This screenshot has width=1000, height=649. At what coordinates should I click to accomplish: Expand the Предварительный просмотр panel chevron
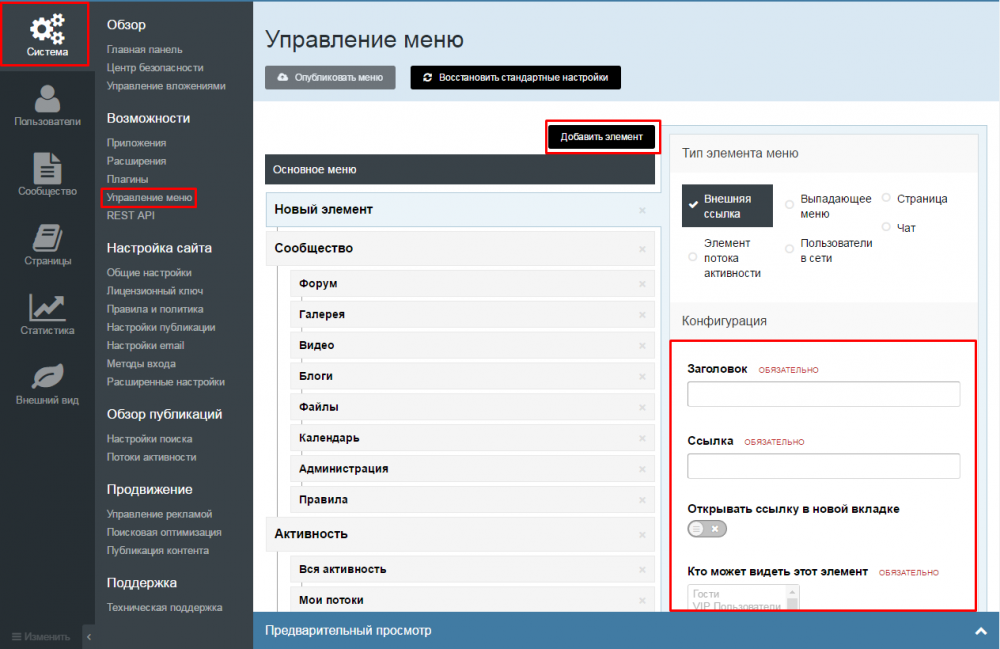[980, 631]
